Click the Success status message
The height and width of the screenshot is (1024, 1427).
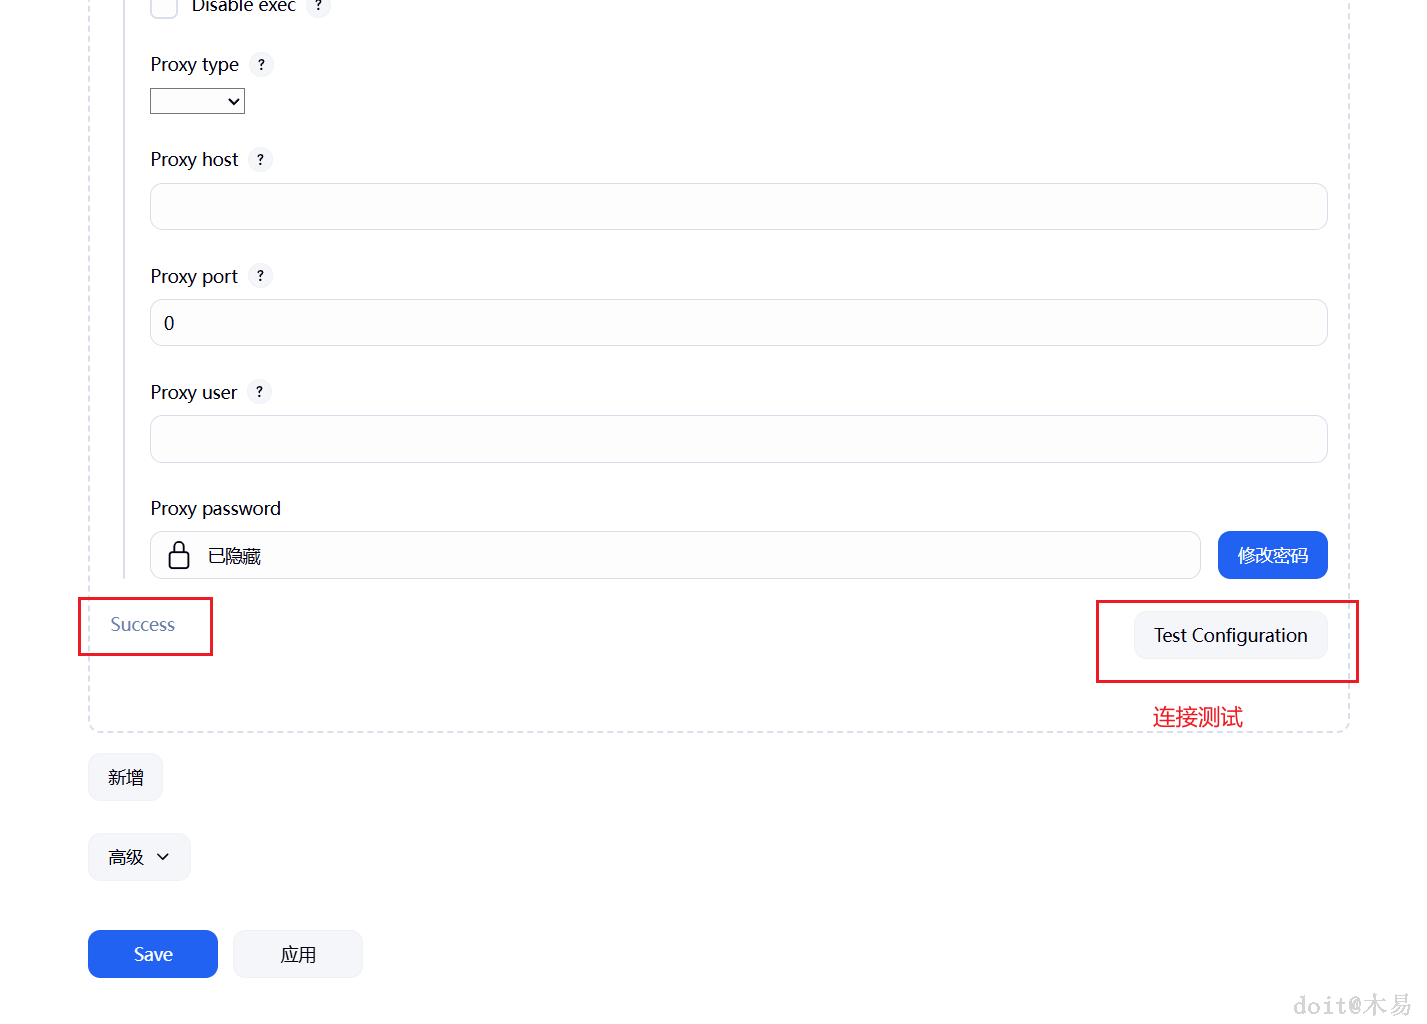click(x=143, y=625)
